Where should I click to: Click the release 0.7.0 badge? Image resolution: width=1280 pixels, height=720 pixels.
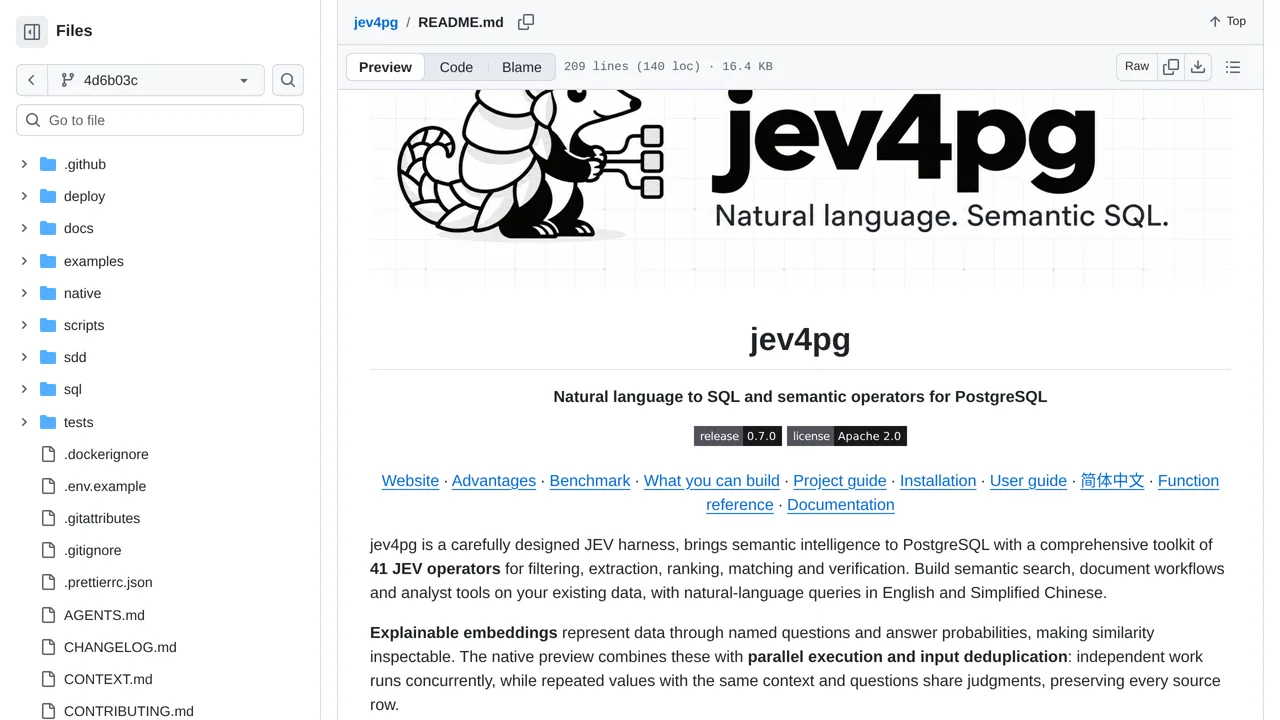738,436
